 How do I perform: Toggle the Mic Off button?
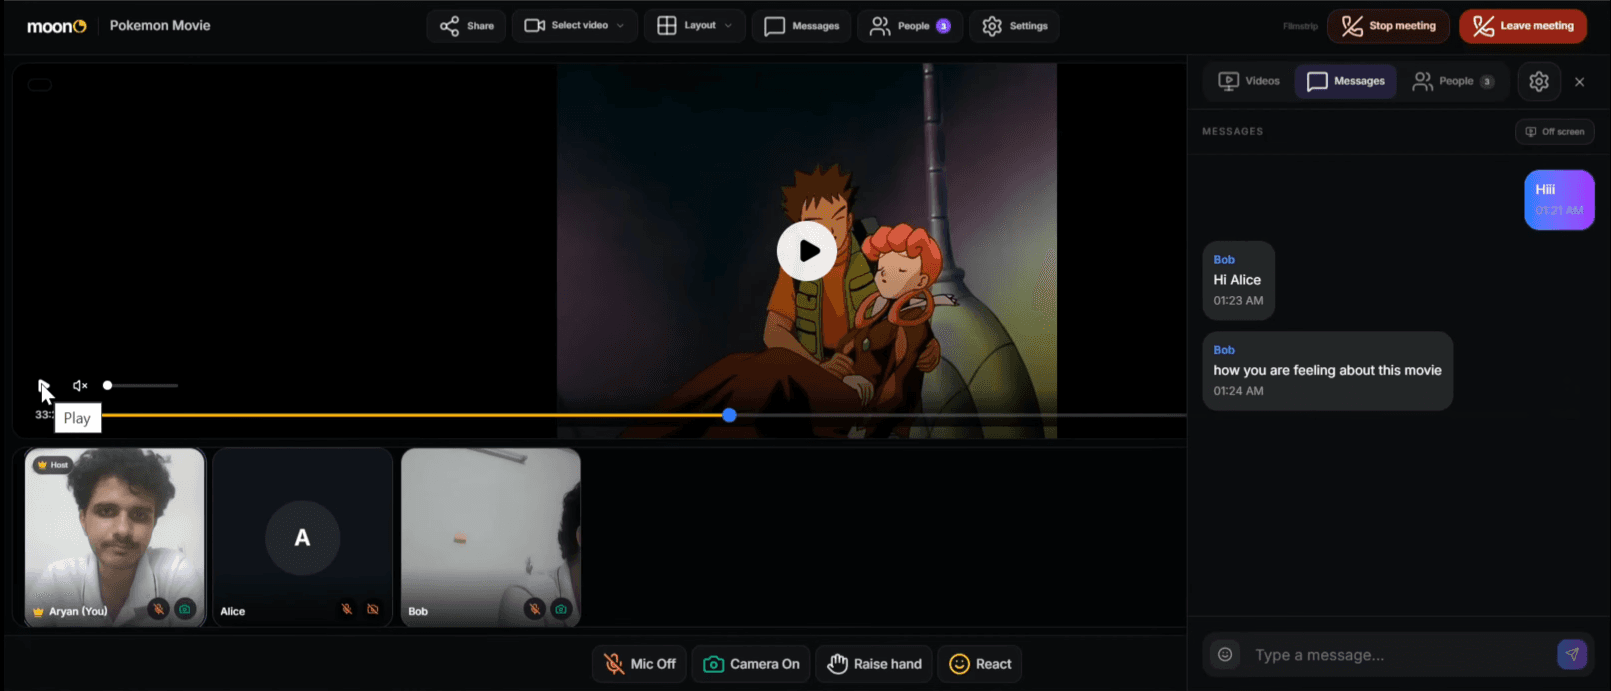(x=639, y=664)
